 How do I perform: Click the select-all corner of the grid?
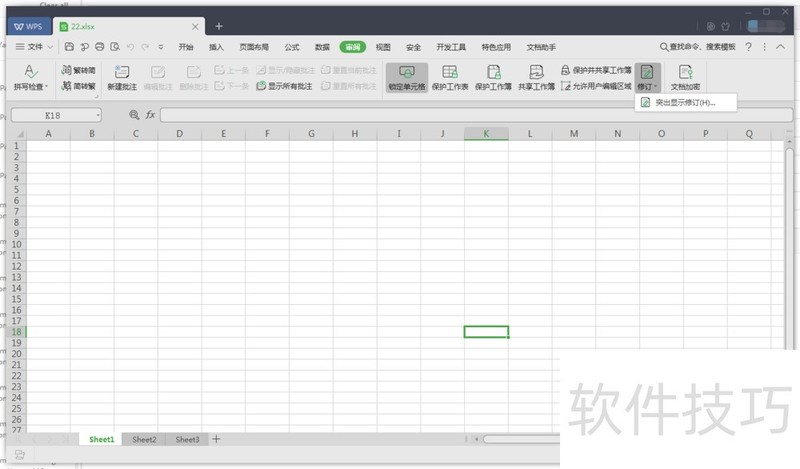point(18,134)
